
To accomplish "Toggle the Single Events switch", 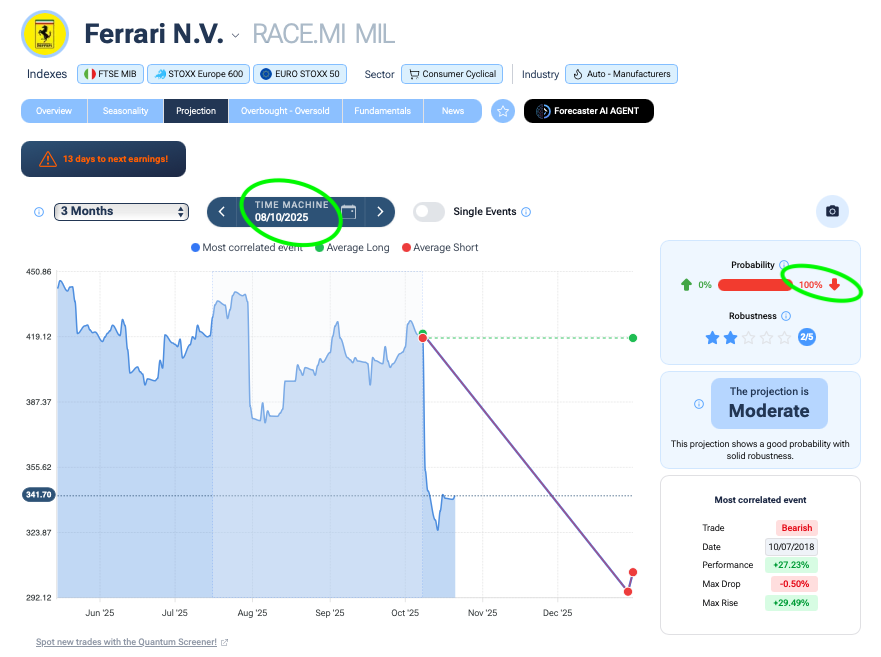I will pyautogui.click(x=429, y=212).
